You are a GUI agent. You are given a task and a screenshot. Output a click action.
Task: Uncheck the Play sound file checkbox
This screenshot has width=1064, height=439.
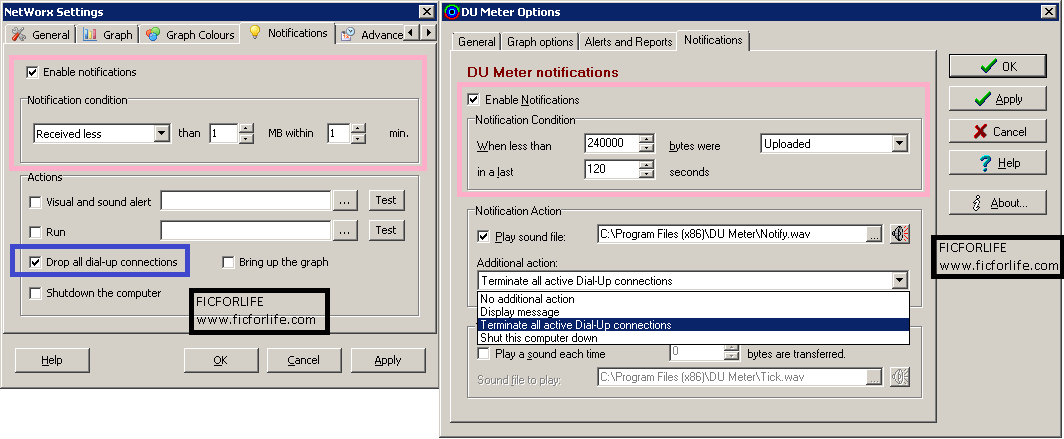click(x=484, y=237)
